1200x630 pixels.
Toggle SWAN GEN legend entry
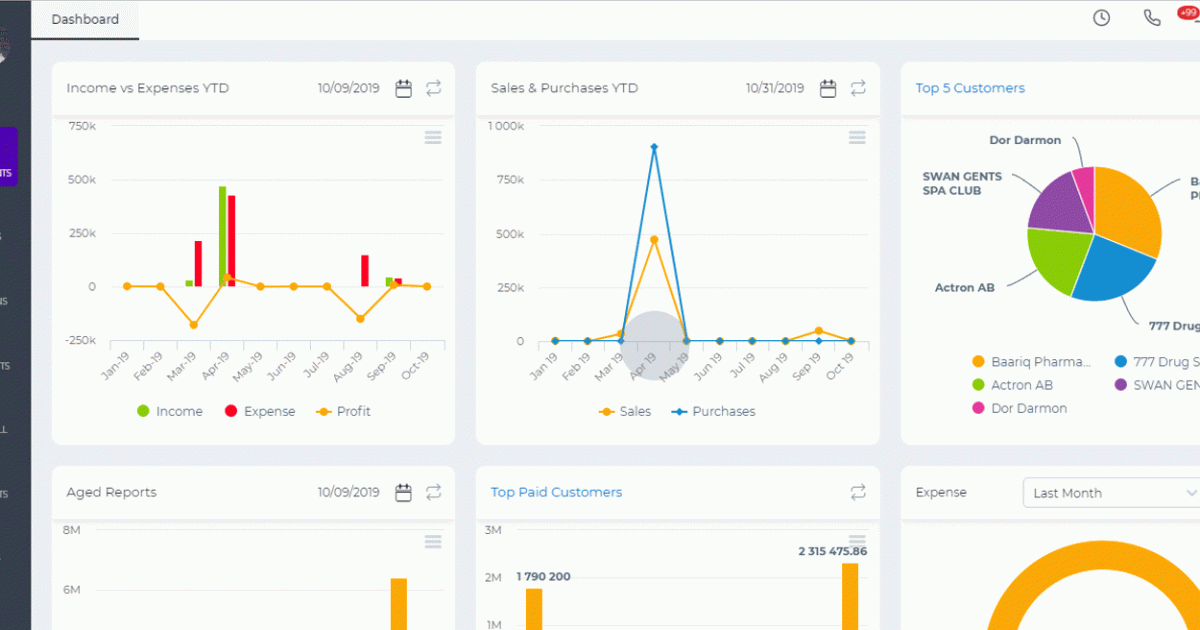click(1157, 385)
